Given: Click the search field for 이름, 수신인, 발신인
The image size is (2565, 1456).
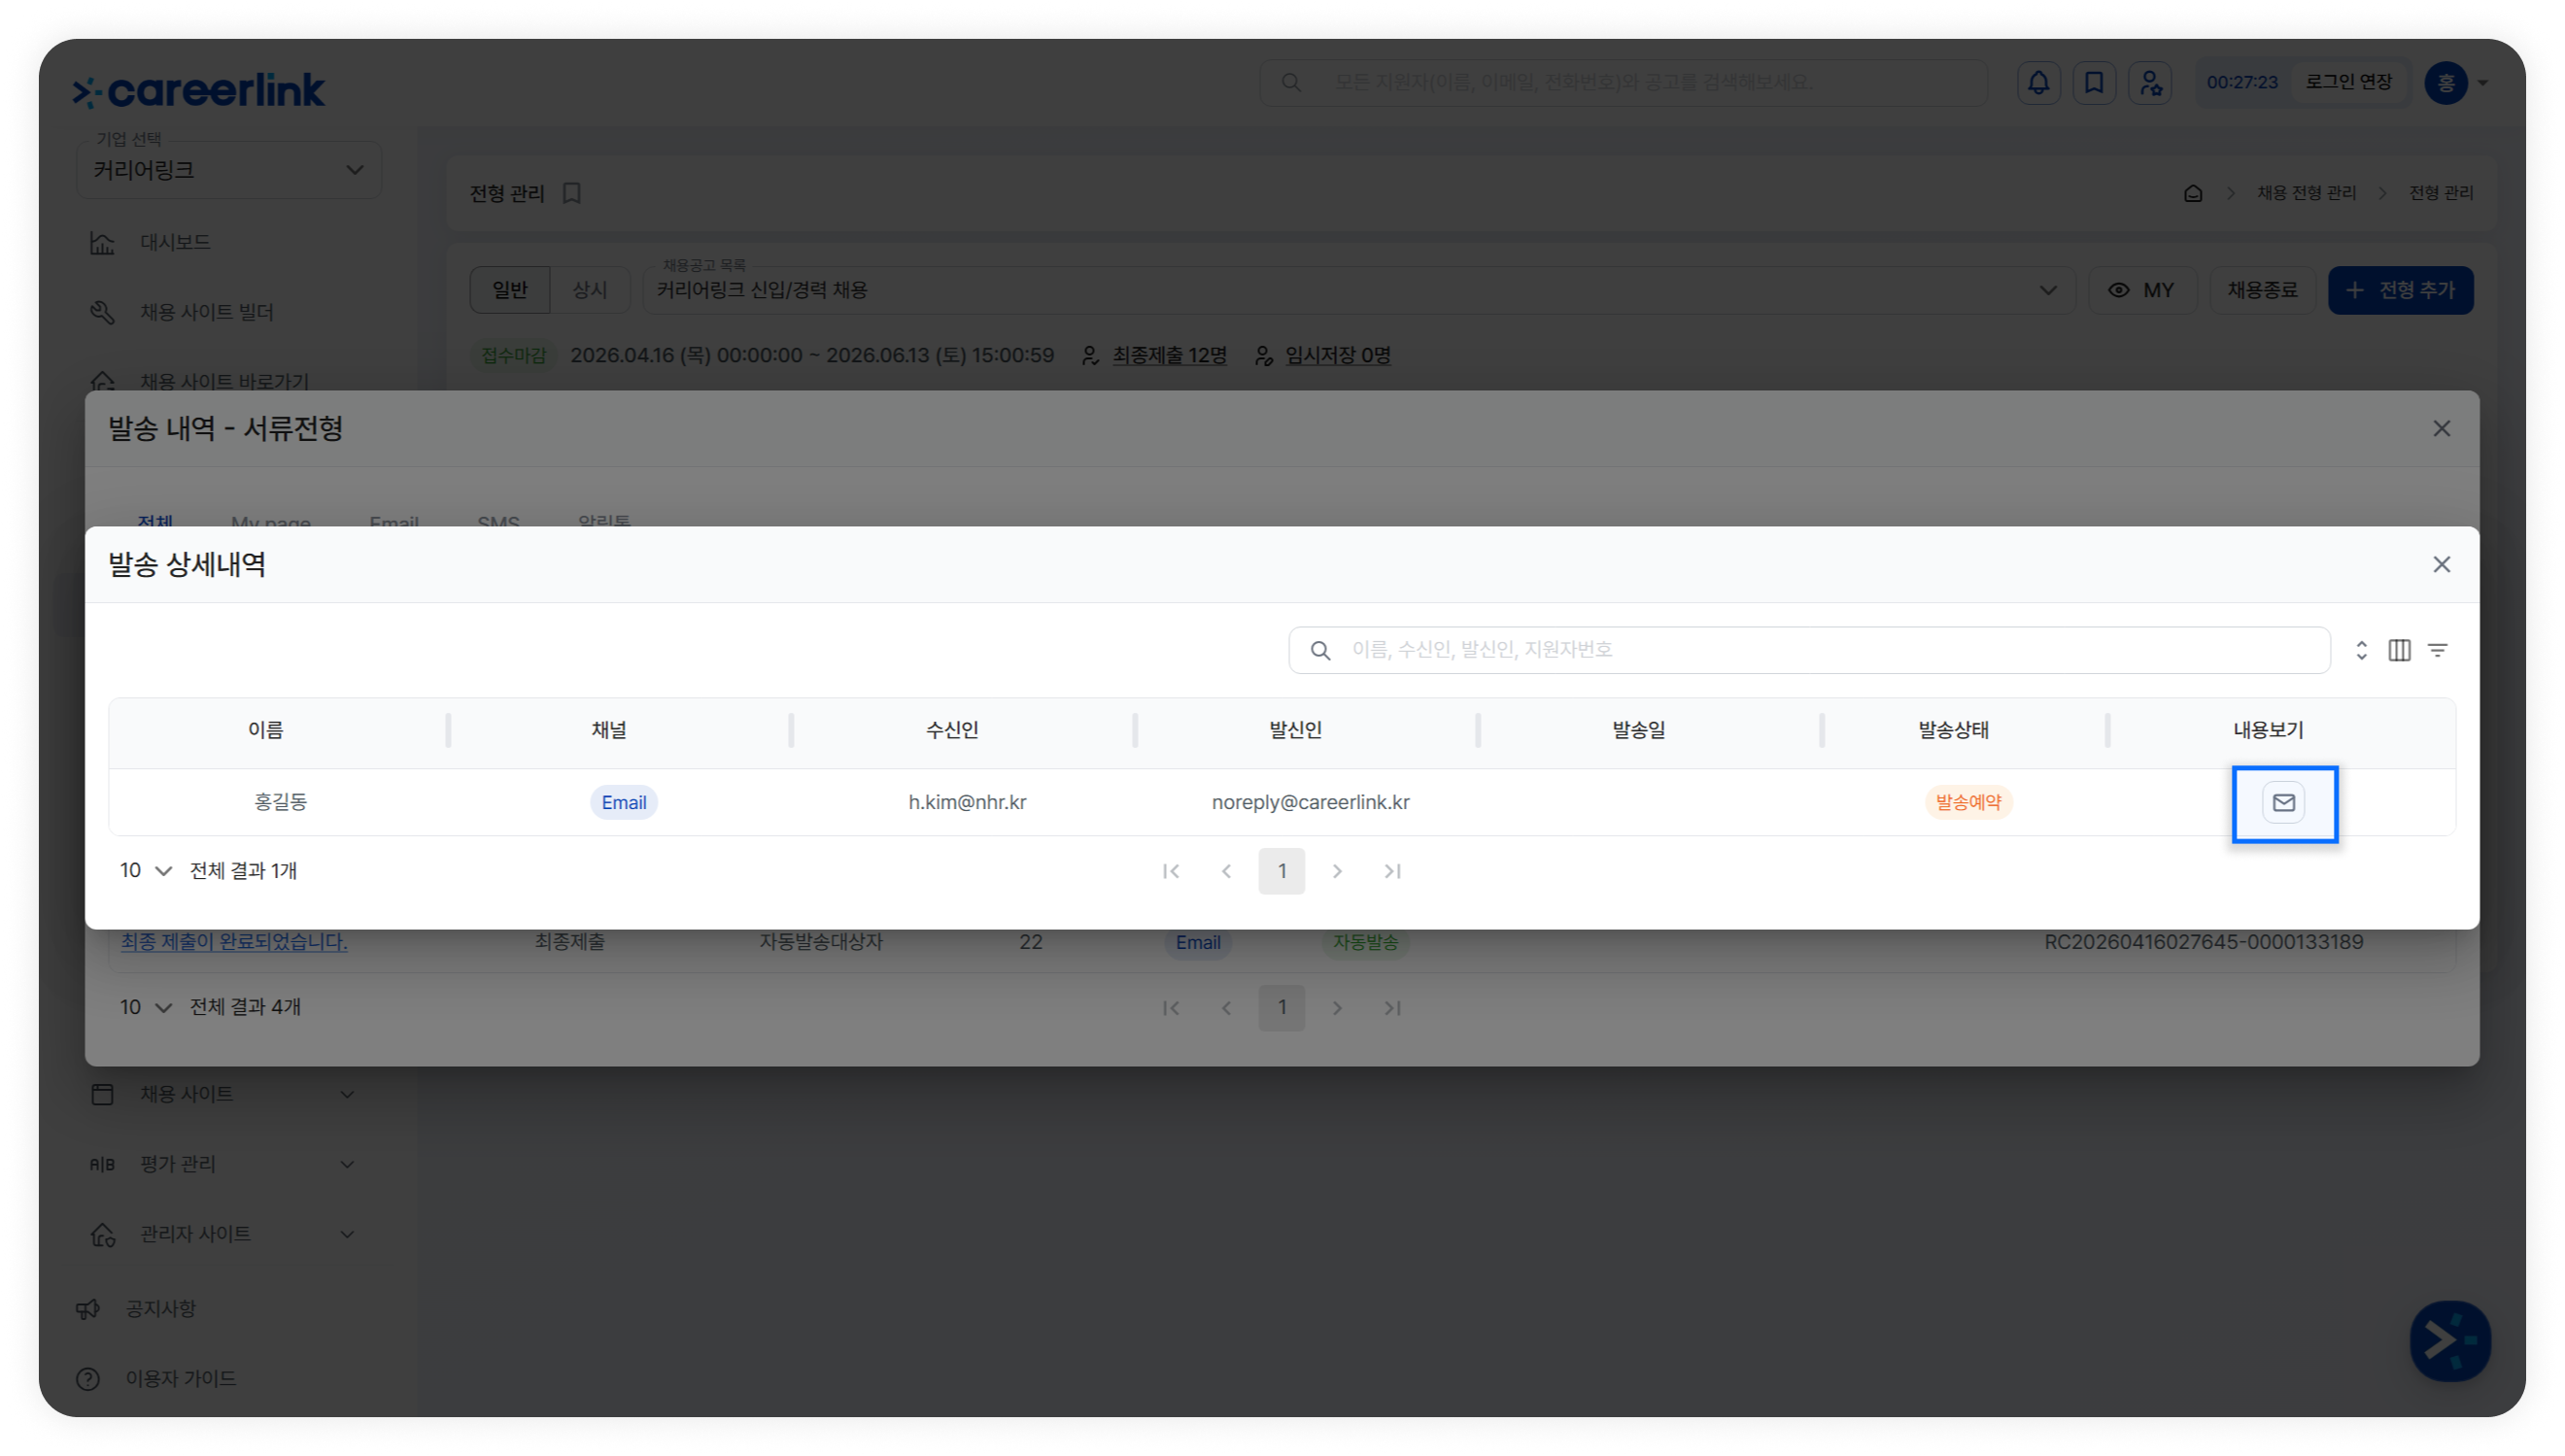Looking at the screenshot, I should [1809, 651].
